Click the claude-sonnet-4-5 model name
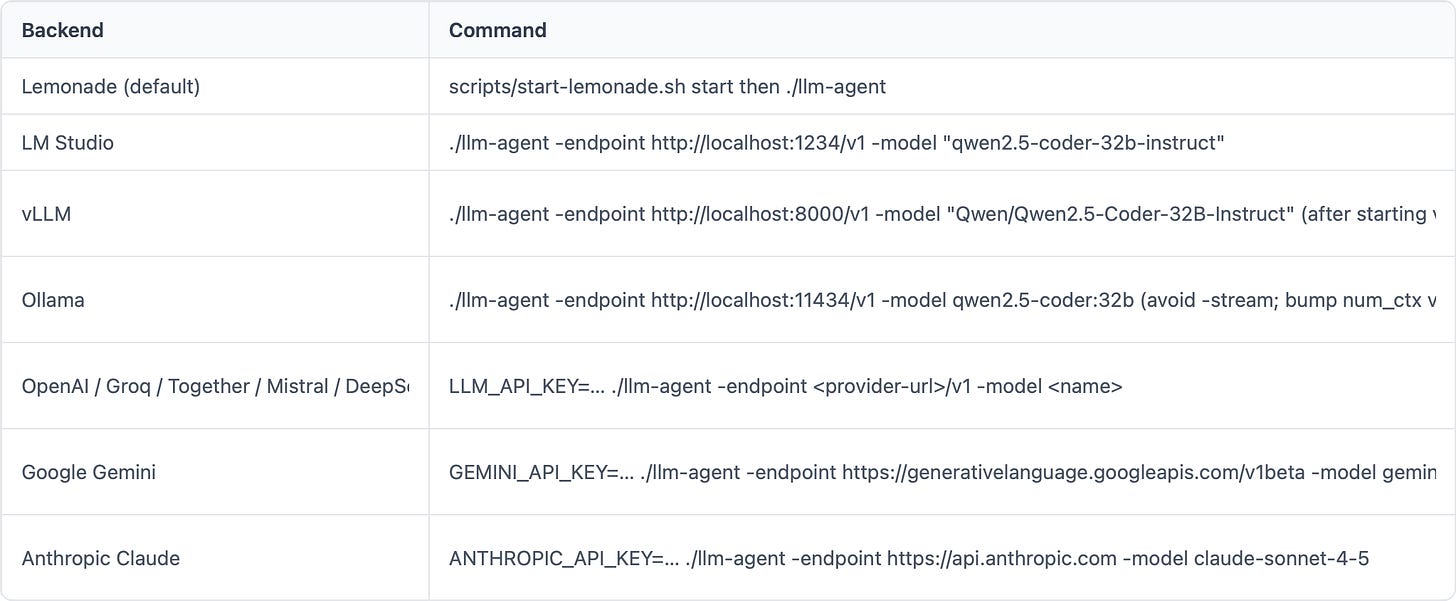This screenshot has height=601, width=1456. 1281,558
